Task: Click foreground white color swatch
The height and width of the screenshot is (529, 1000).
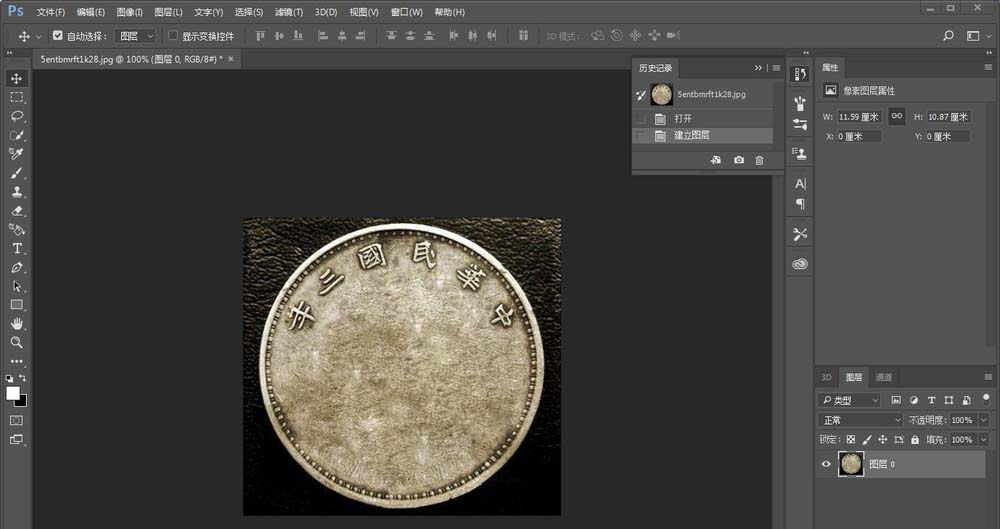Action: (13, 393)
